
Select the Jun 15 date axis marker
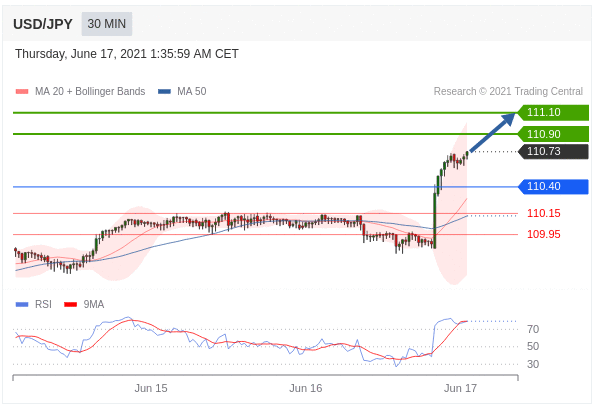pyautogui.click(x=151, y=388)
